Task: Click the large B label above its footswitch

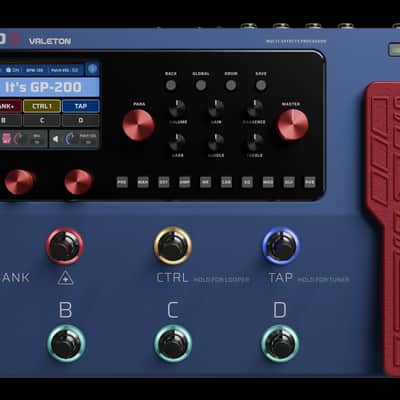Action: 65,310
